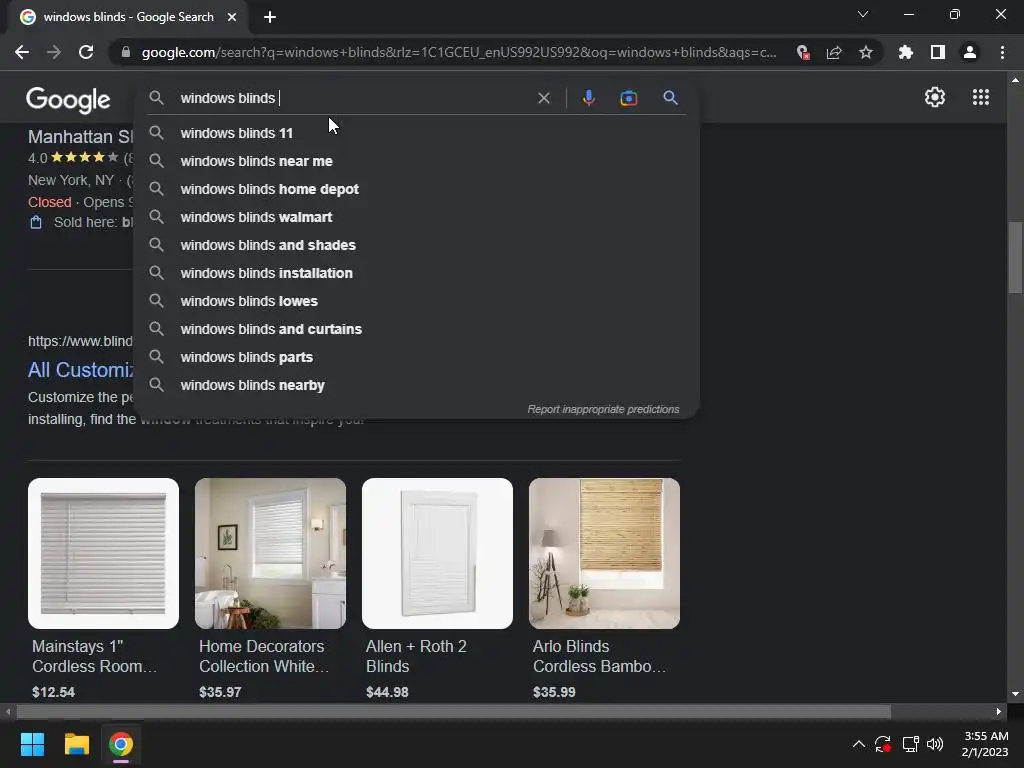
Task: Clear the search box text
Action: (543, 98)
